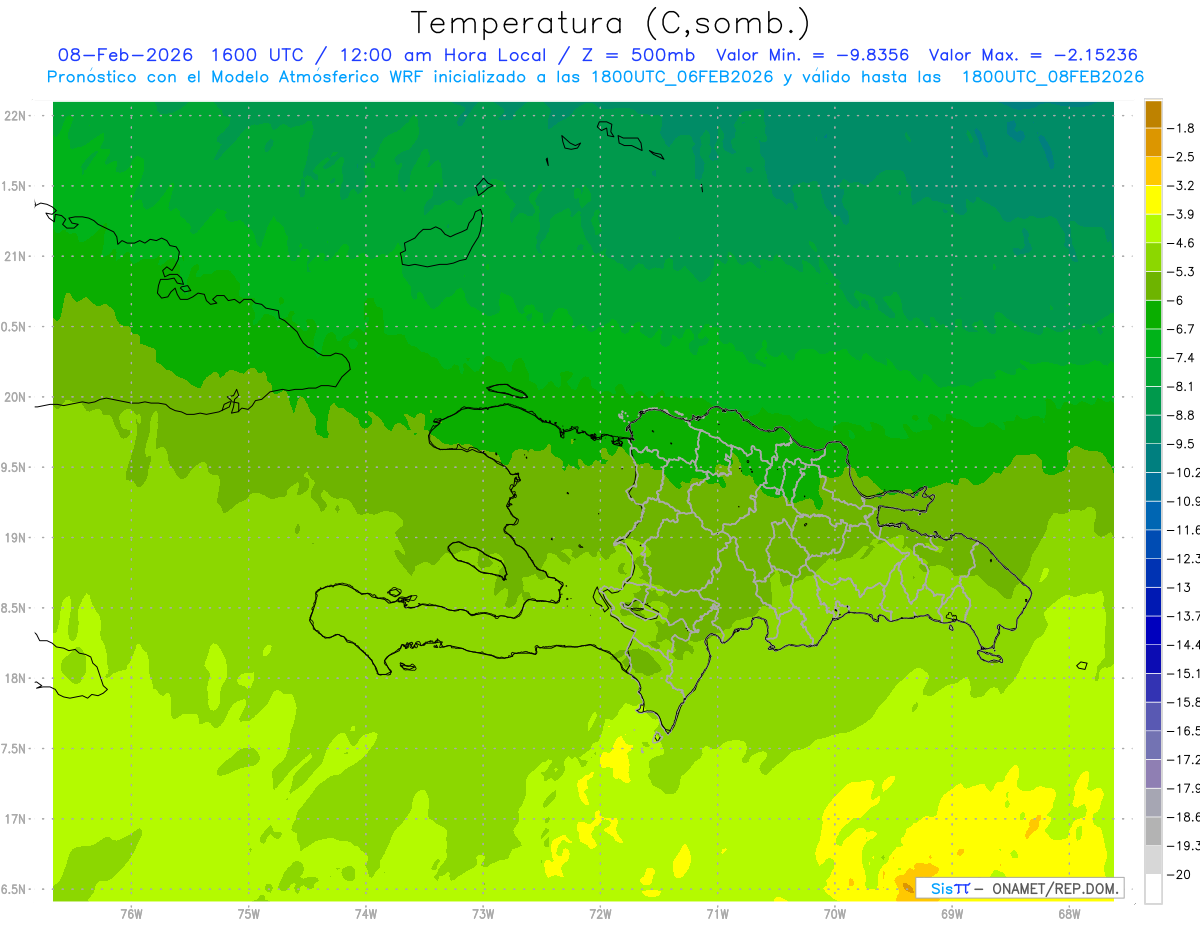Pick the dark orange swatch above -1.8
This screenshot has width=1200, height=927.
pyautogui.click(x=1153, y=114)
